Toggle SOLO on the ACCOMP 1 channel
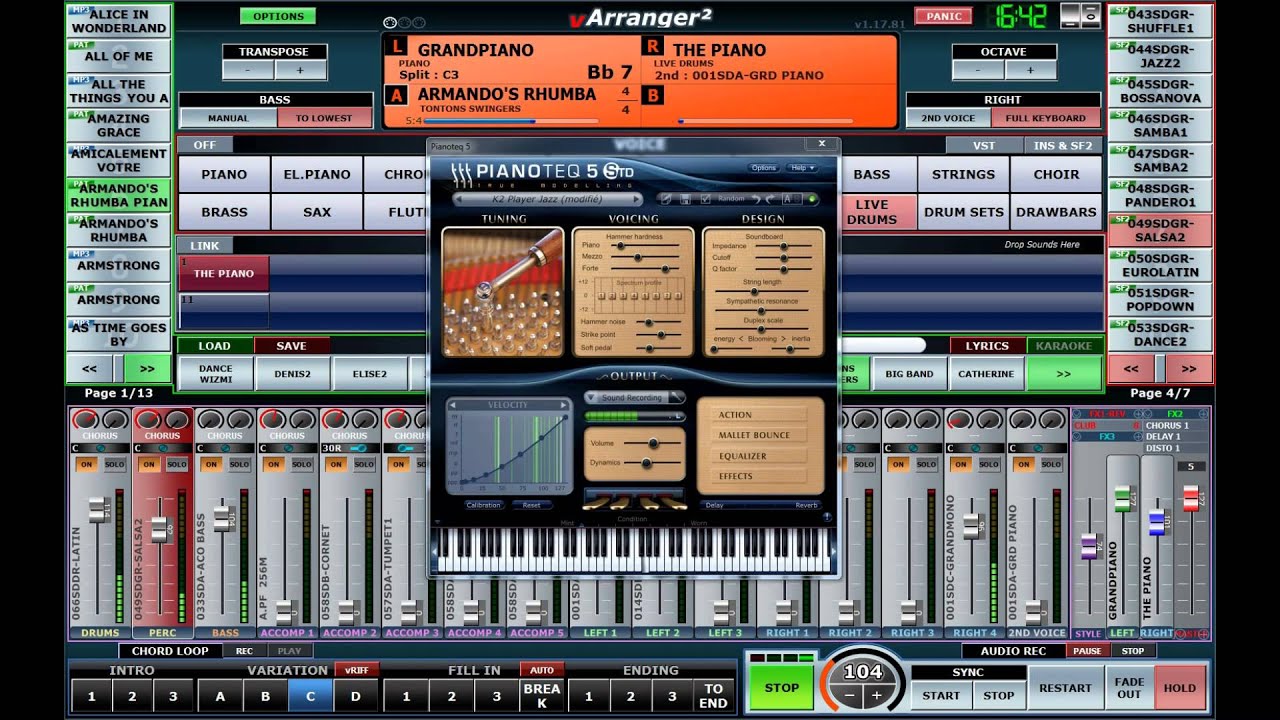1280x720 pixels. coord(301,464)
